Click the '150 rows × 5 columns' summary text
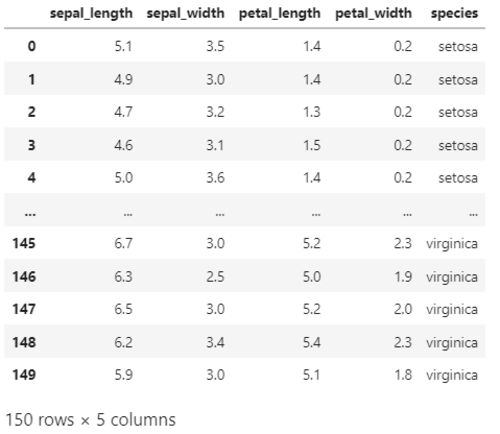Image resolution: width=500 pixels, height=434 pixels. 91,419
